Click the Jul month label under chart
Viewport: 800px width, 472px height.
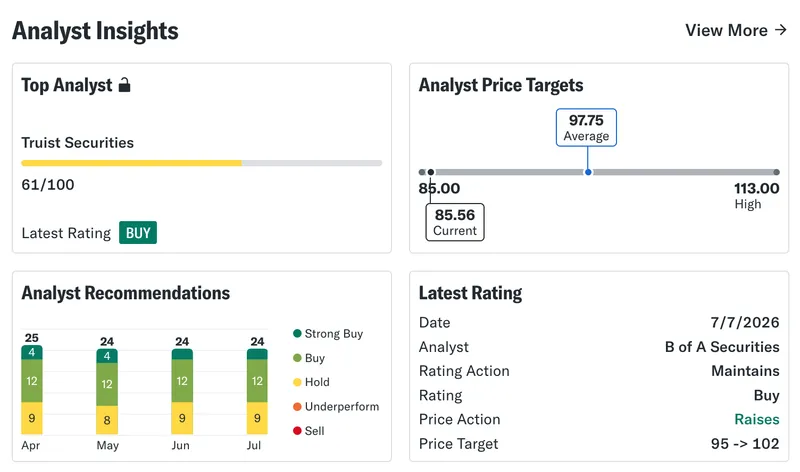point(254,445)
